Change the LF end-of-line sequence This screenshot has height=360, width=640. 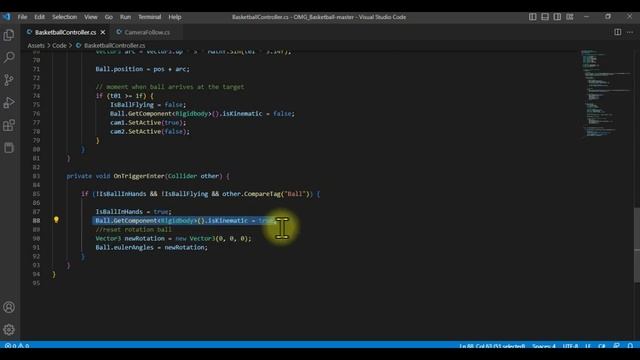coord(588,346)
